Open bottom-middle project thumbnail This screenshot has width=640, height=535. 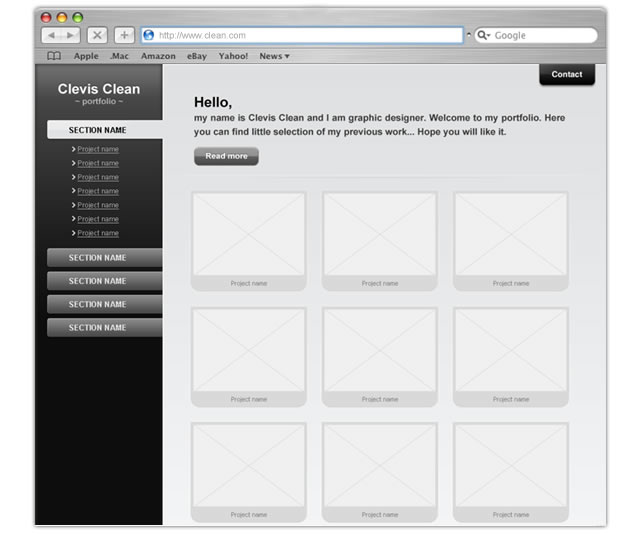[x=380, y=472]
